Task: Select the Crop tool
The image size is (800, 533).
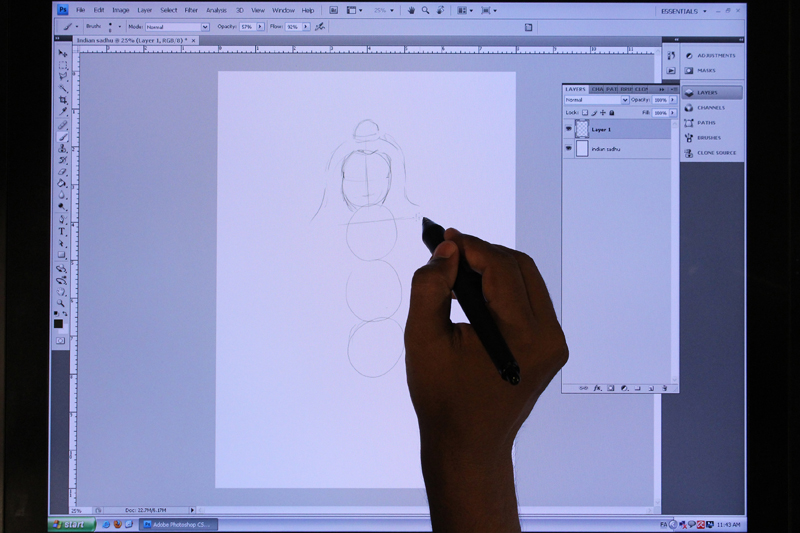Action: [63, 101]
